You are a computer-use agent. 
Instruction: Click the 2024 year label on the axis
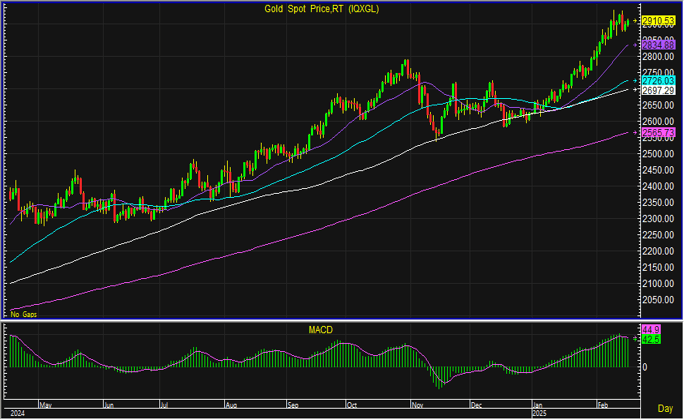pos(17,412)
